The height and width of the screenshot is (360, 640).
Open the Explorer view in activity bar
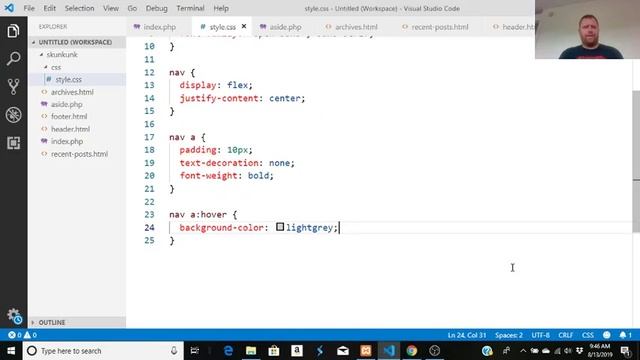tap(13, 31)
